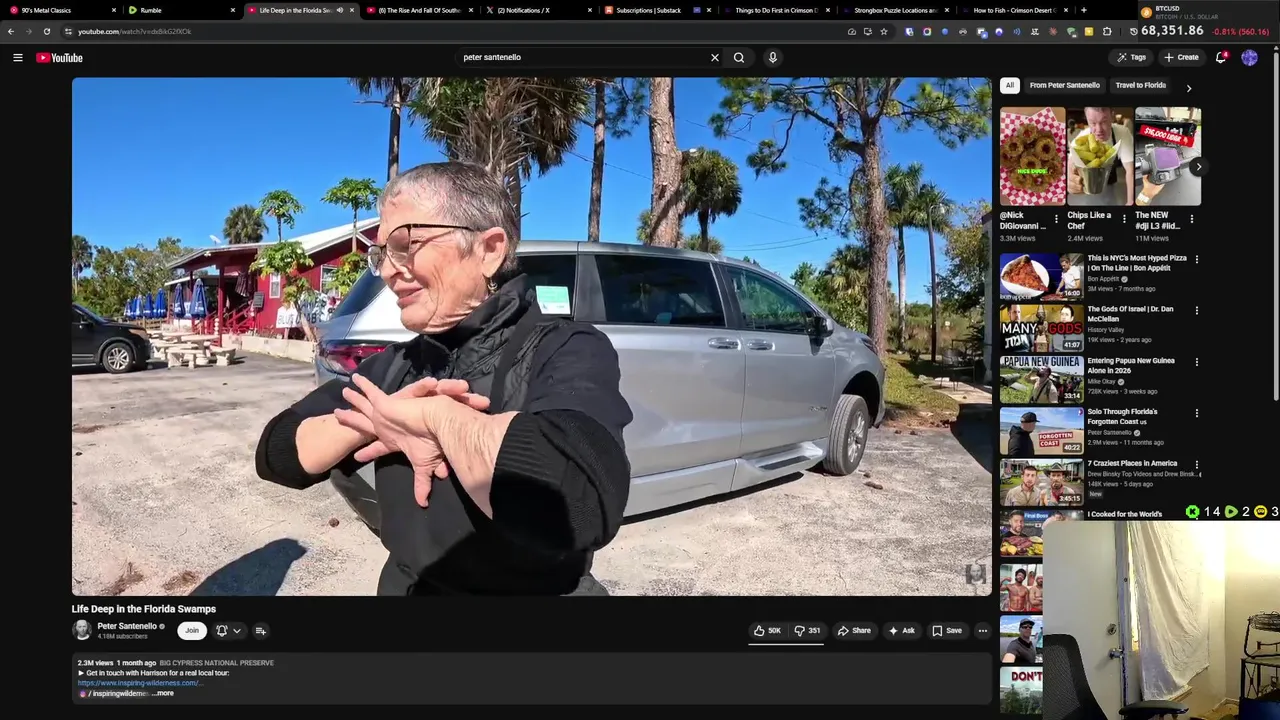Screen dimensions: 1280x720
Task: Open the YouTube guide hamburger menu
Action: tap(17, 57)
